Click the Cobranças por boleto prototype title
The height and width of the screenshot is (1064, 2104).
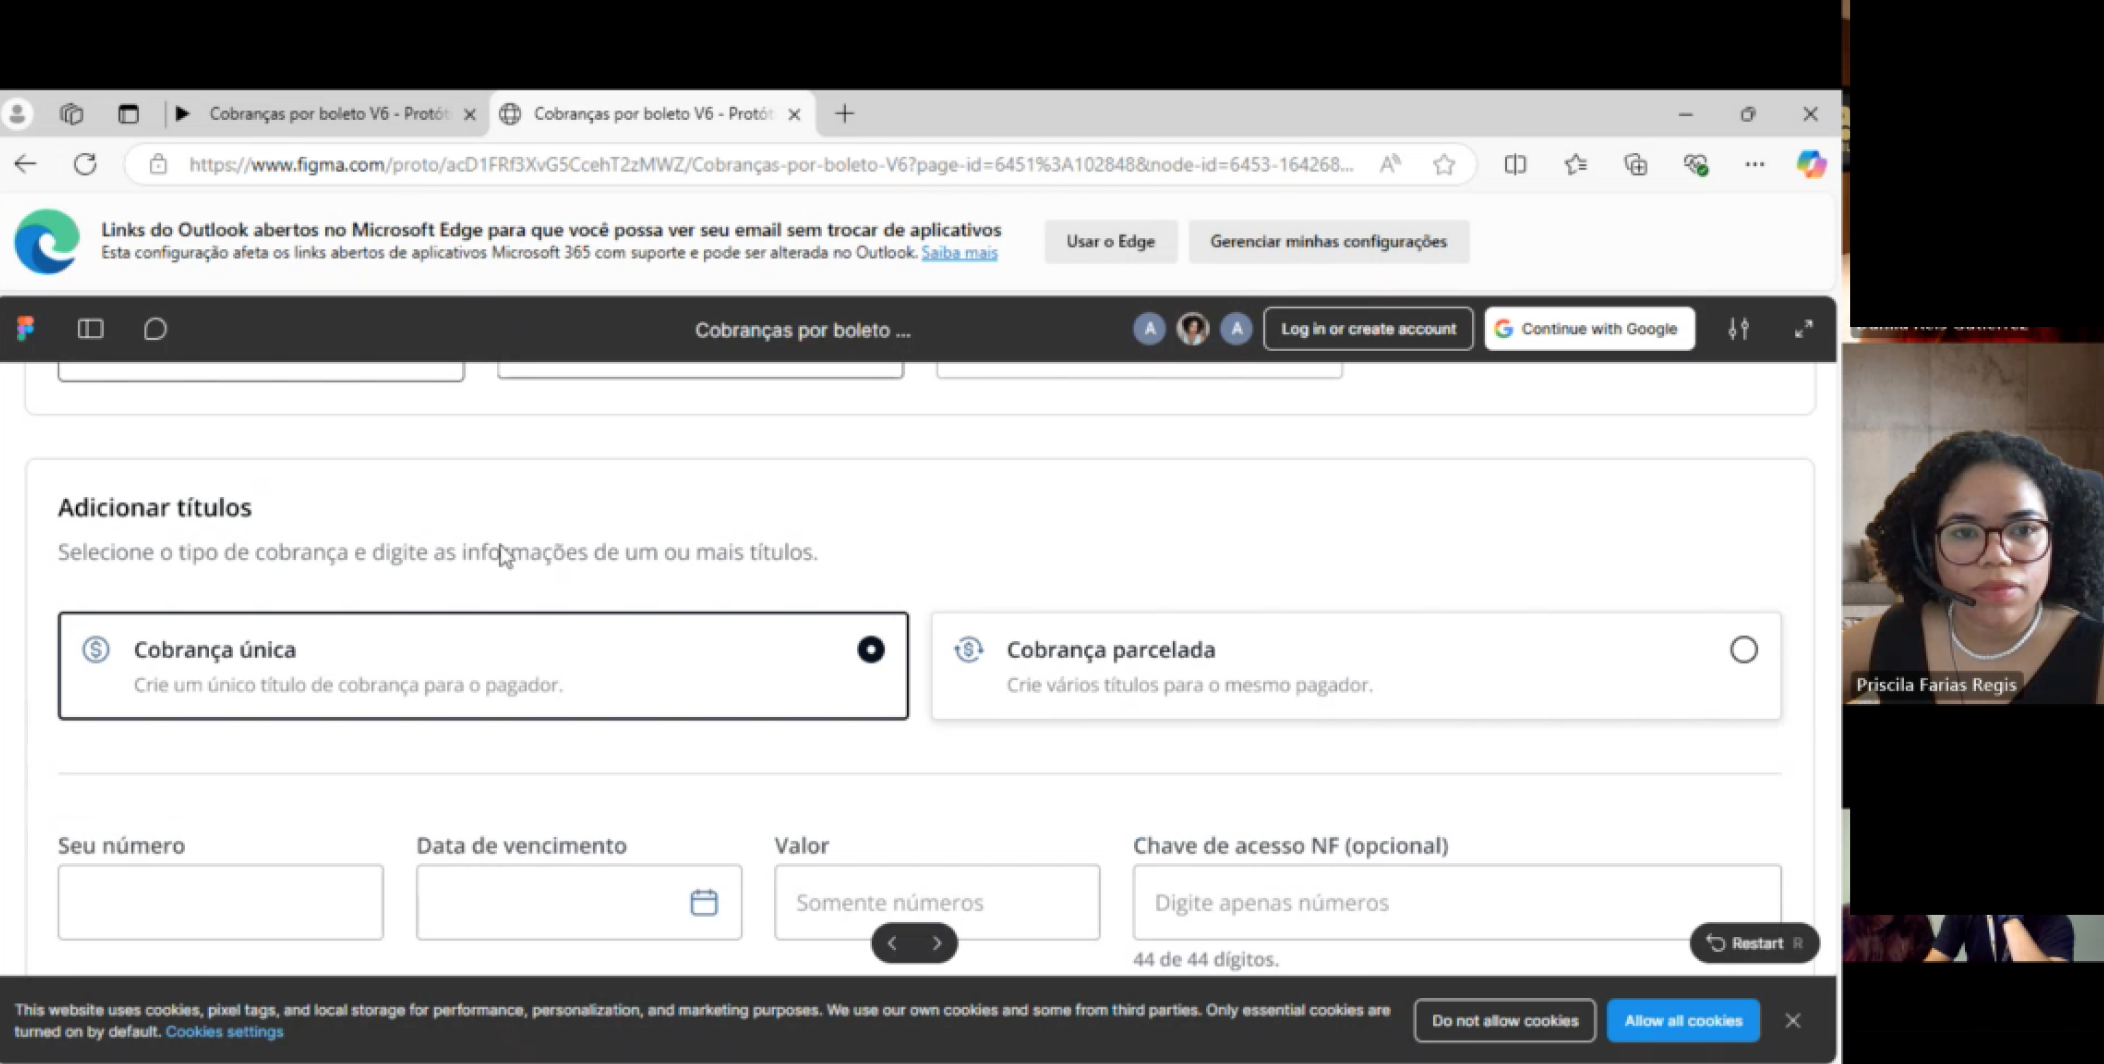pos(802,330)
